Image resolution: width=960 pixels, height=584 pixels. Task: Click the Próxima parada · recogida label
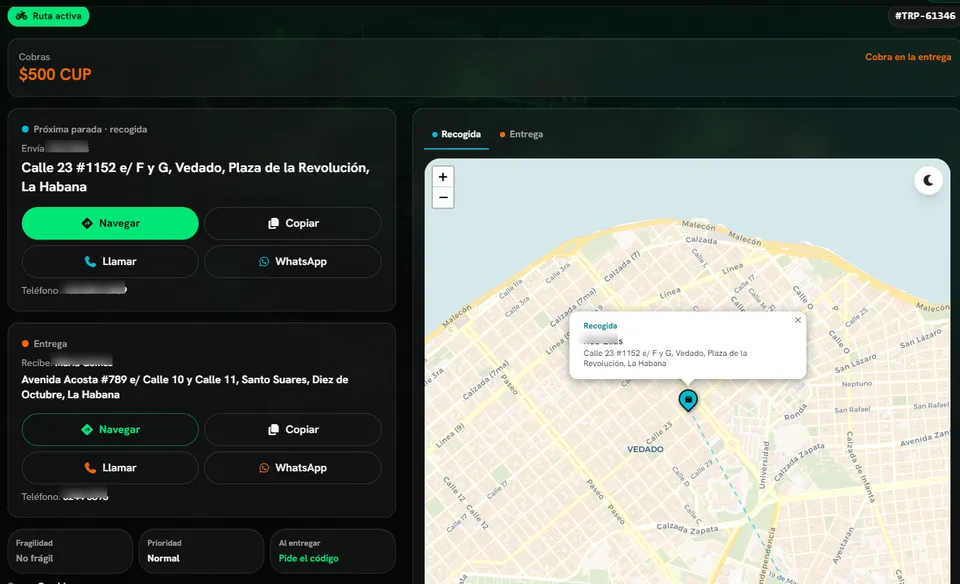coord(90,129)
